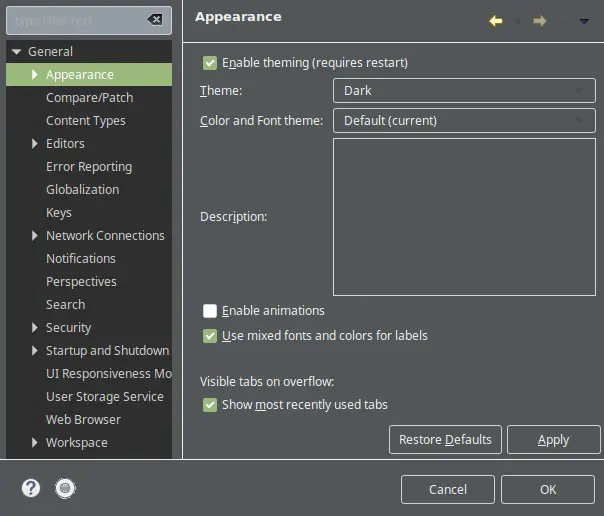Uncheck Show most recently used tabs
The height and width of the screenshot is (516, 604).
coord(210,405)
